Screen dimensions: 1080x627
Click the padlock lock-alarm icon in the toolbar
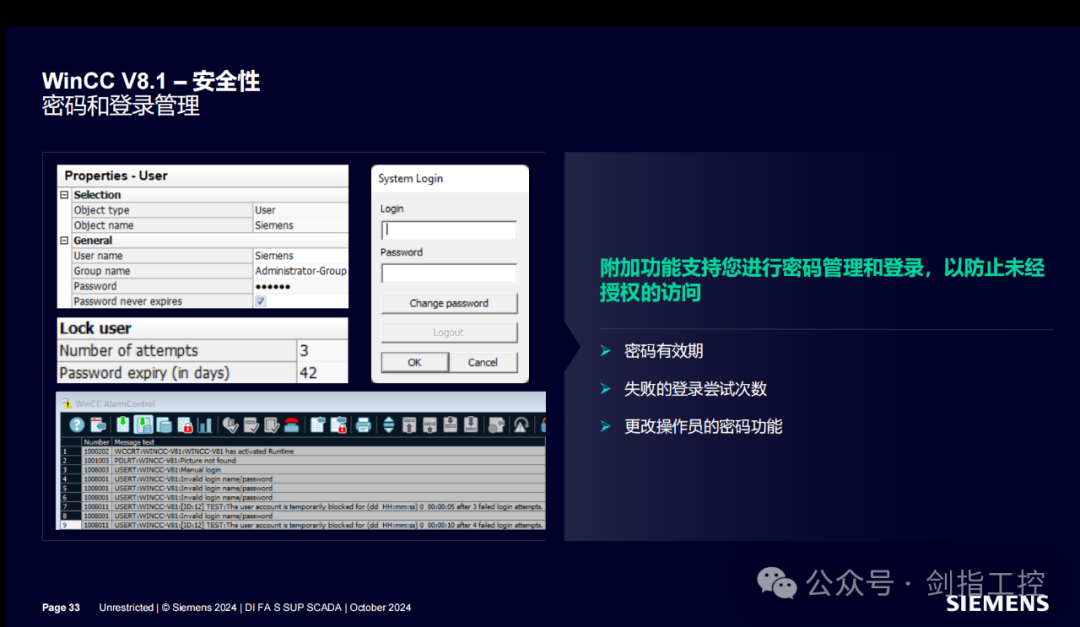click(x=185, y=423)
